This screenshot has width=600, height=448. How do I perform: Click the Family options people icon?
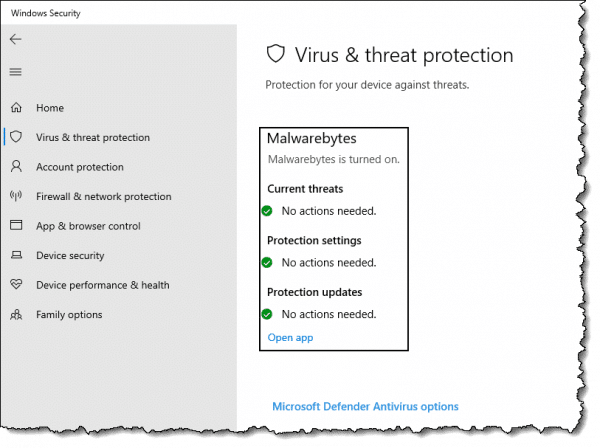(x=16, y=314)
